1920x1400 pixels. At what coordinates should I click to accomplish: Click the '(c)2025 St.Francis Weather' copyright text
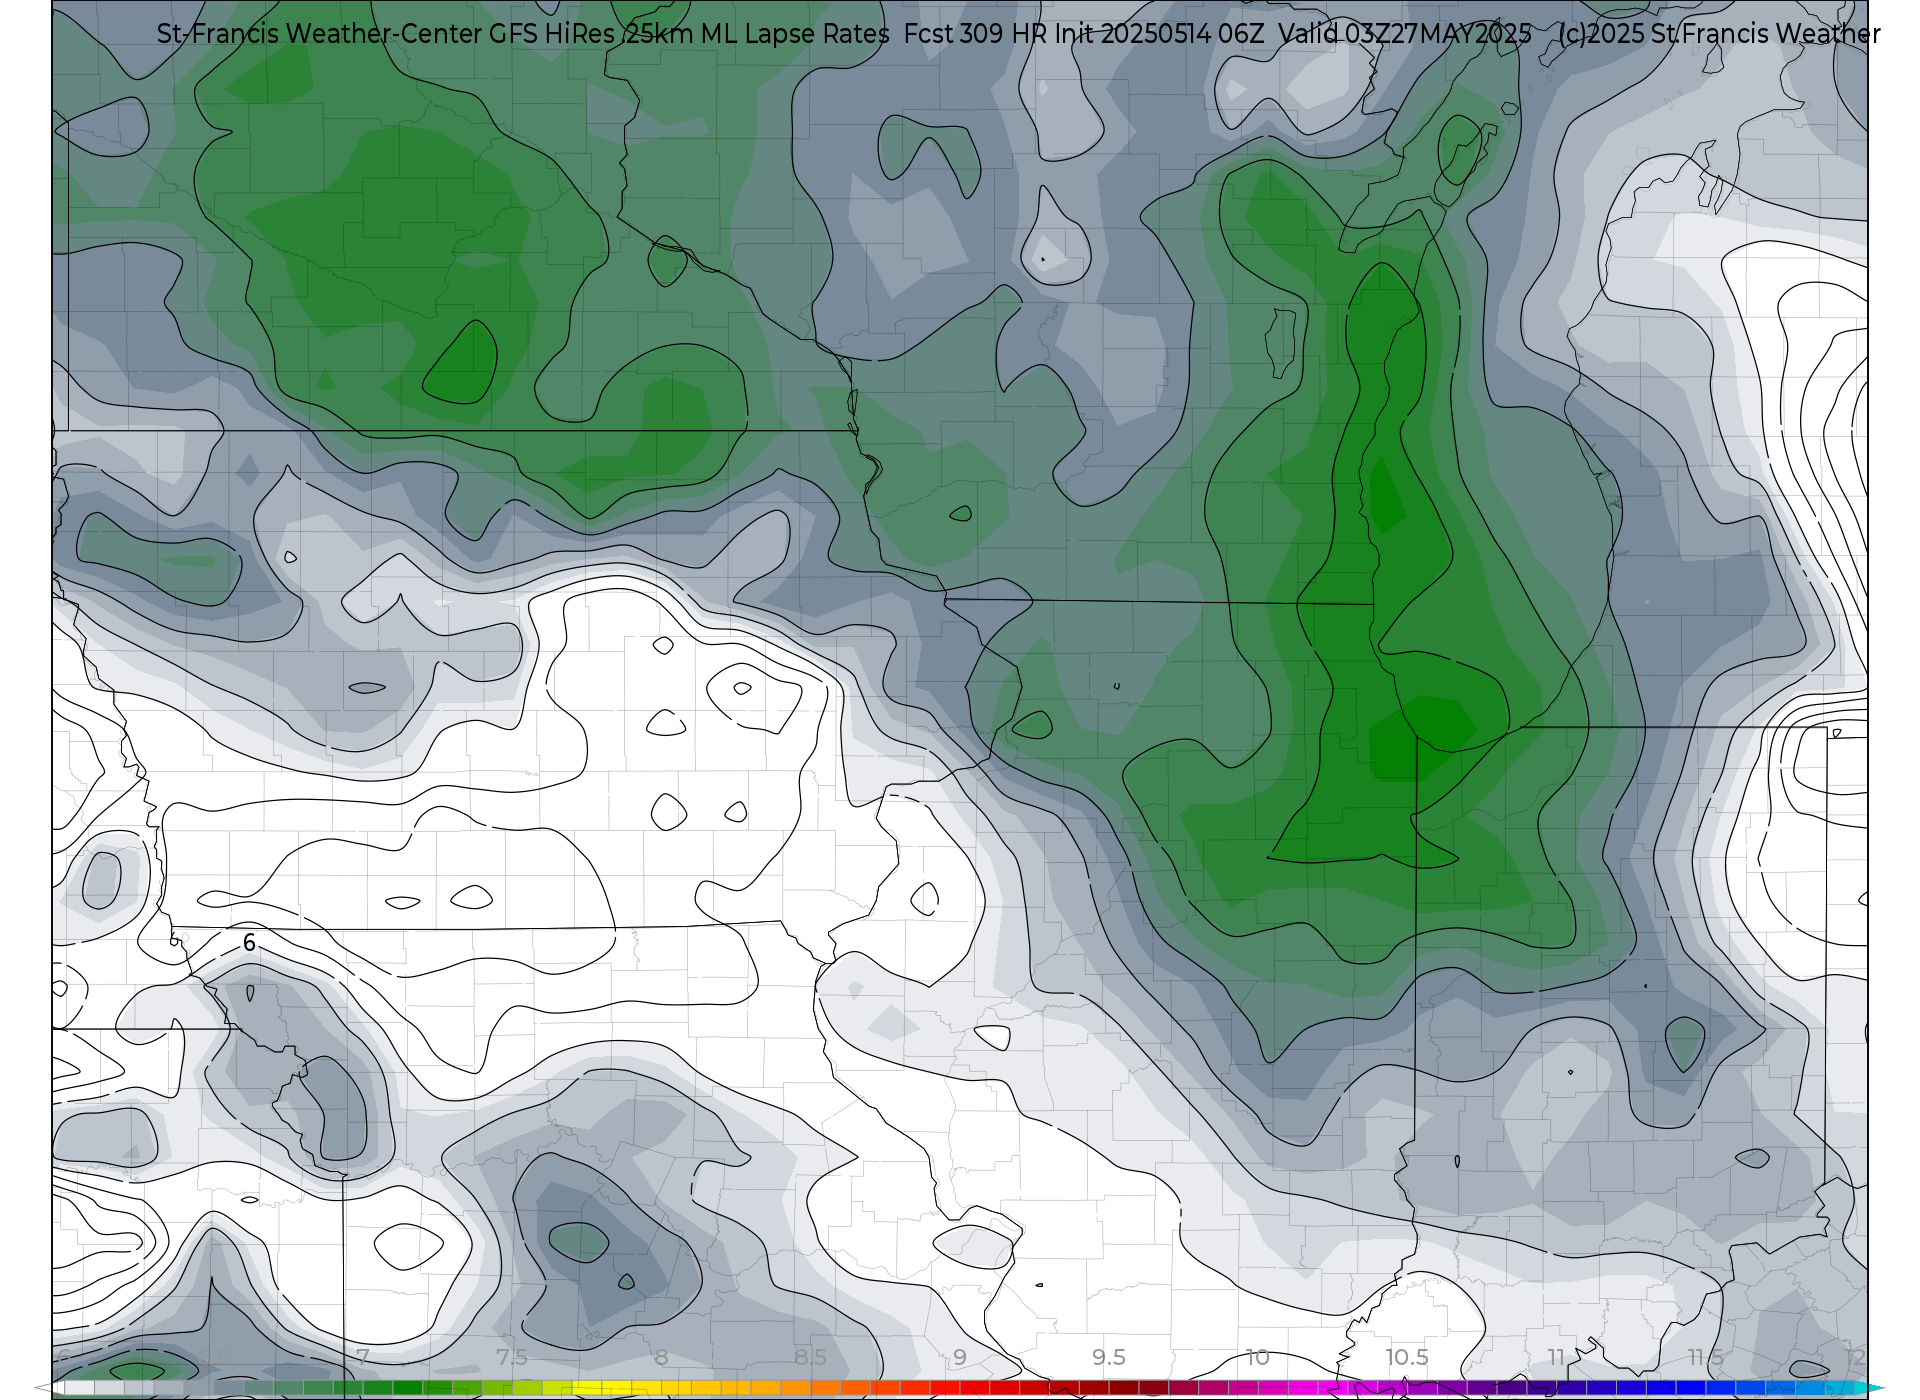click(1719, 34)
